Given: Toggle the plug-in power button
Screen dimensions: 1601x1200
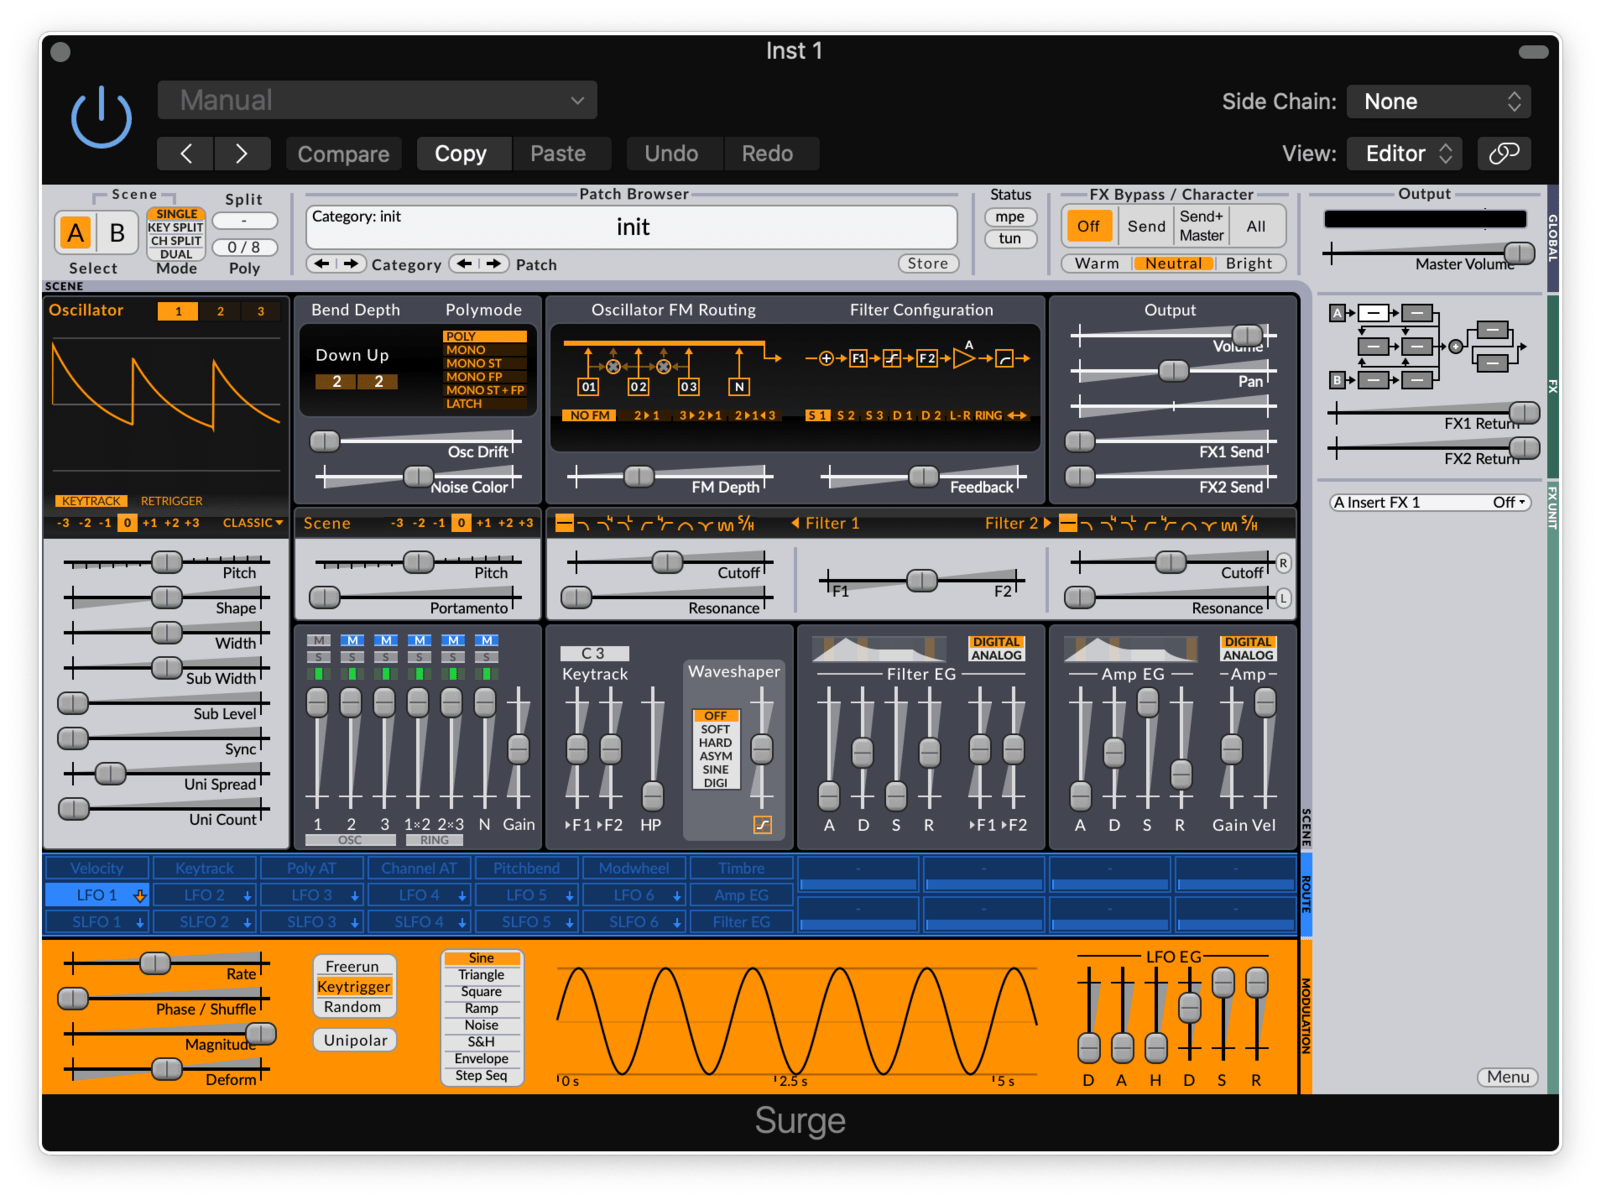Looking at the screenshot, I should click(x=101, y=118).
